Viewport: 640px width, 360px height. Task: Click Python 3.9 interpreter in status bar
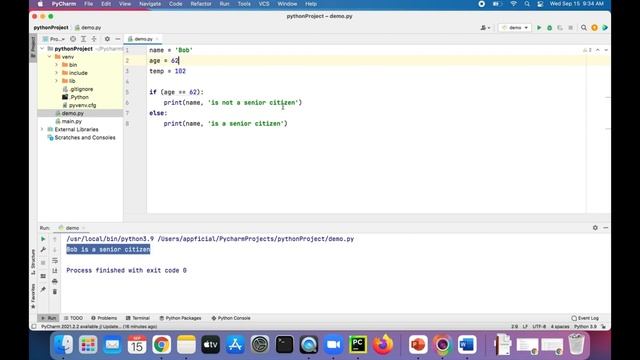click(x=585, y=327)
